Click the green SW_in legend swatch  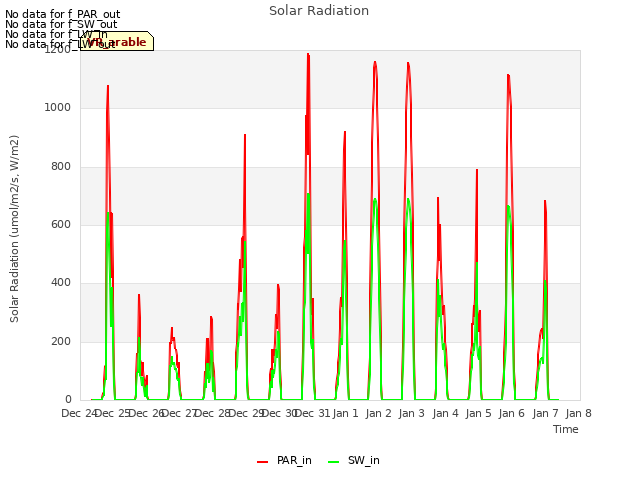coord(333,462)
